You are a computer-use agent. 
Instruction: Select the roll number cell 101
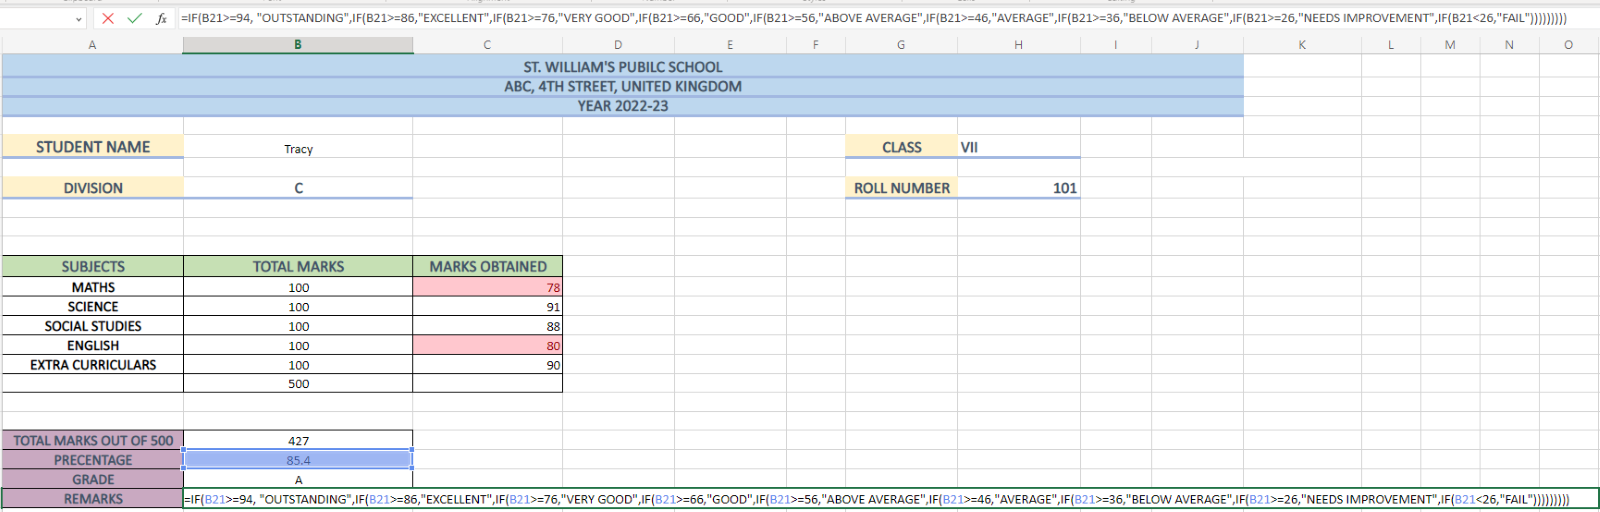coord(1018,188)
